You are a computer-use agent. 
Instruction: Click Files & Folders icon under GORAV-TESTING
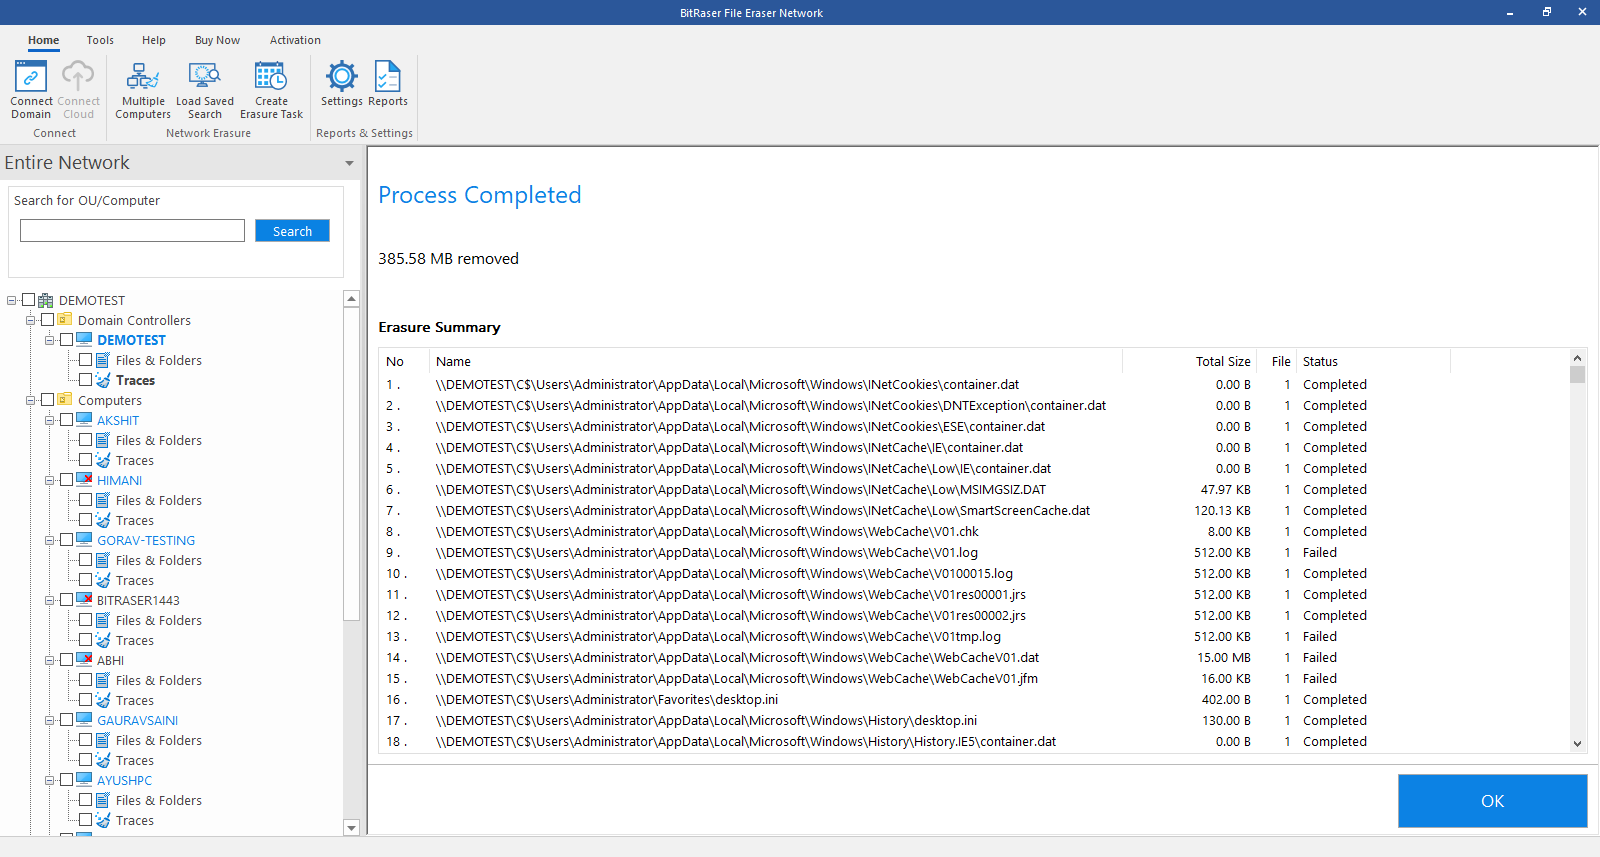(103, 560)
